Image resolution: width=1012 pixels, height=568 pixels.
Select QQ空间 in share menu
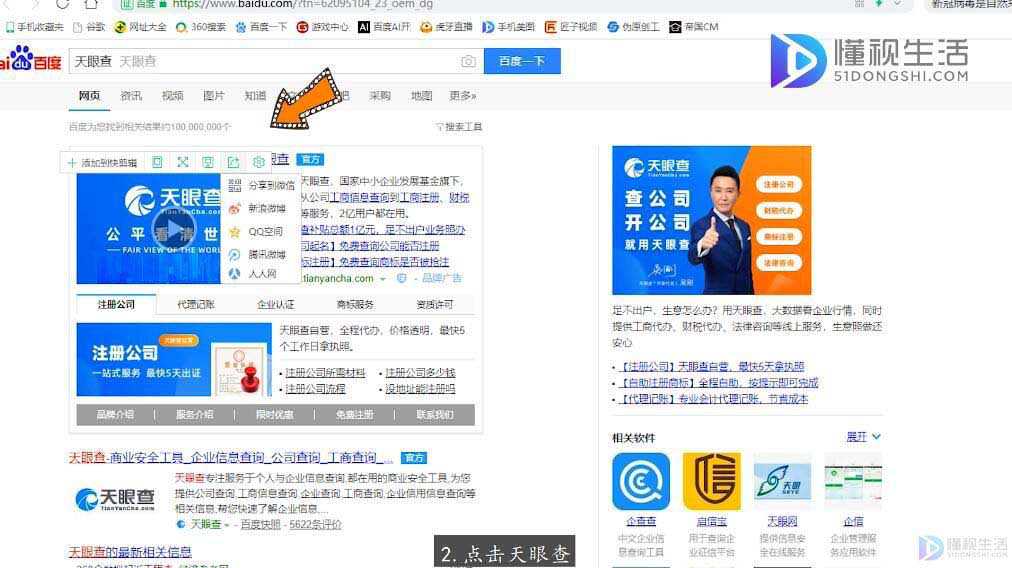coord(256,232)
